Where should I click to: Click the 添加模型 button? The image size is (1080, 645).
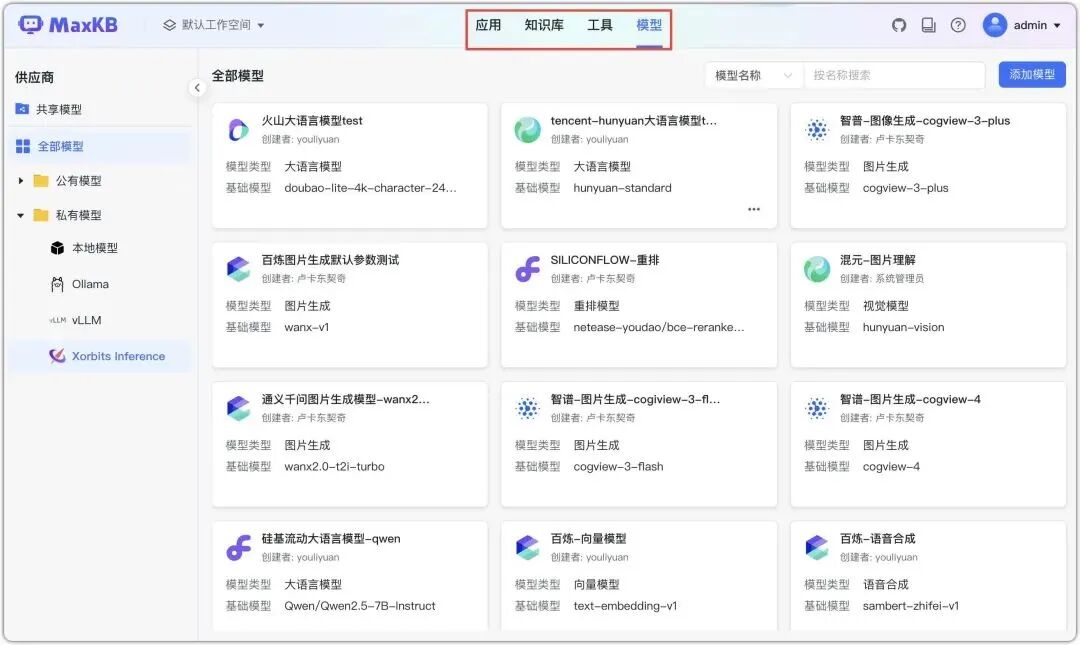pyautogui.click(x=1032, y=74)
